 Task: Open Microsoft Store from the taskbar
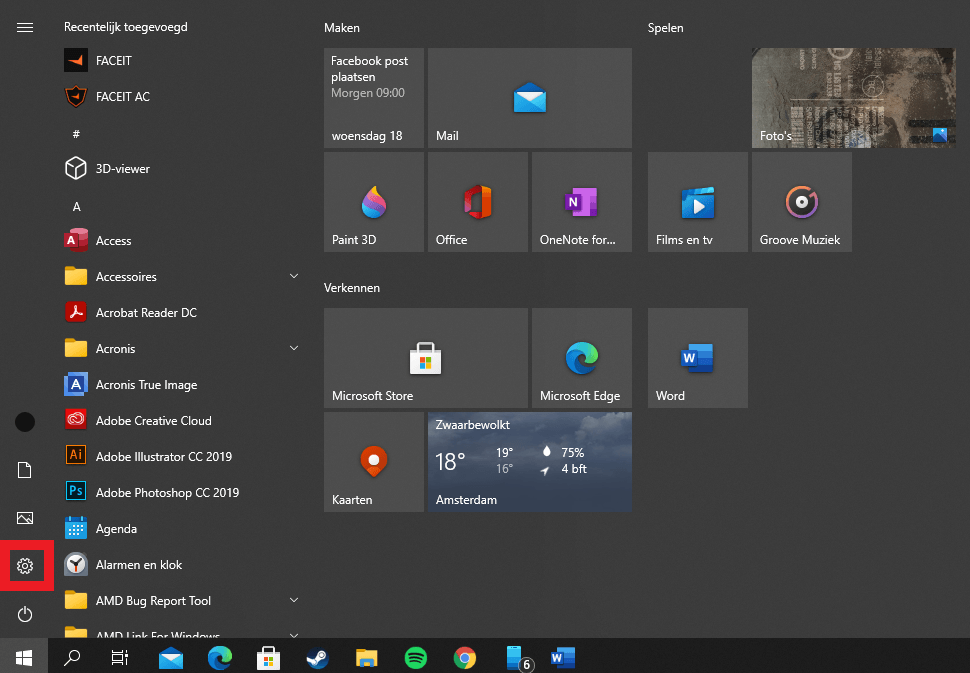[268, 657]
